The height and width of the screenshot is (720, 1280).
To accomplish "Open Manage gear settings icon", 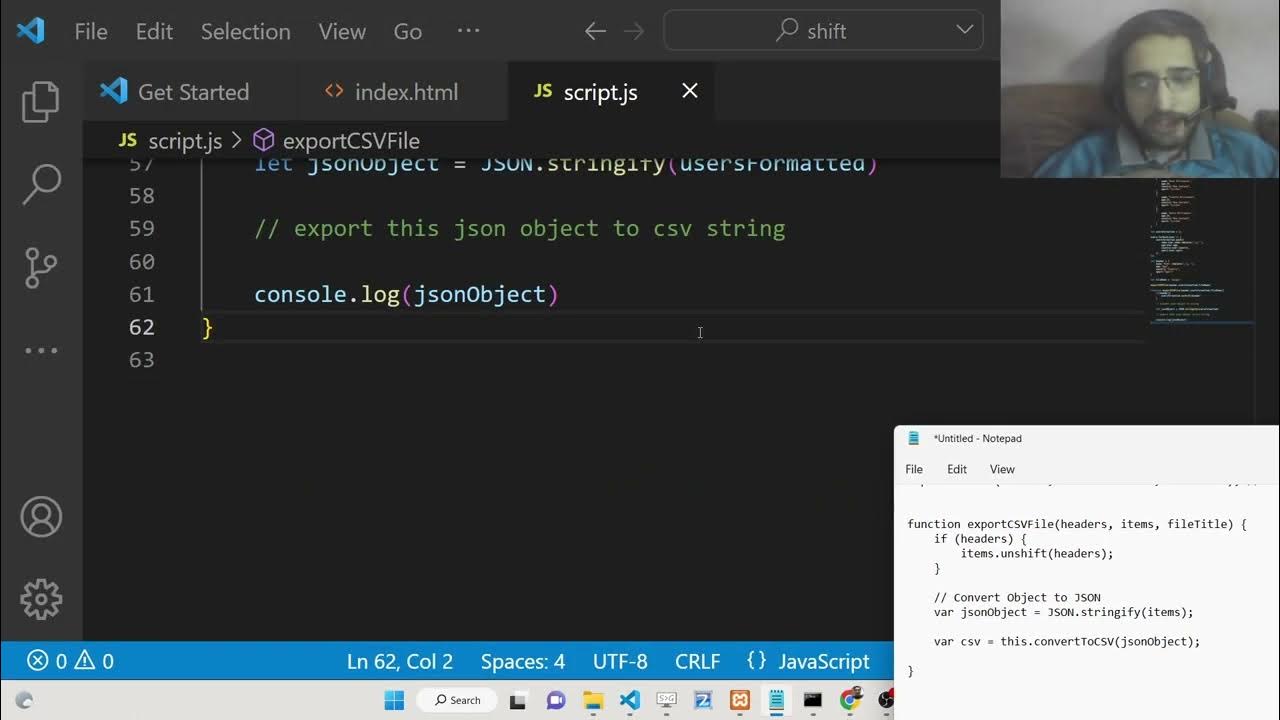I will (x=41, y=599).
